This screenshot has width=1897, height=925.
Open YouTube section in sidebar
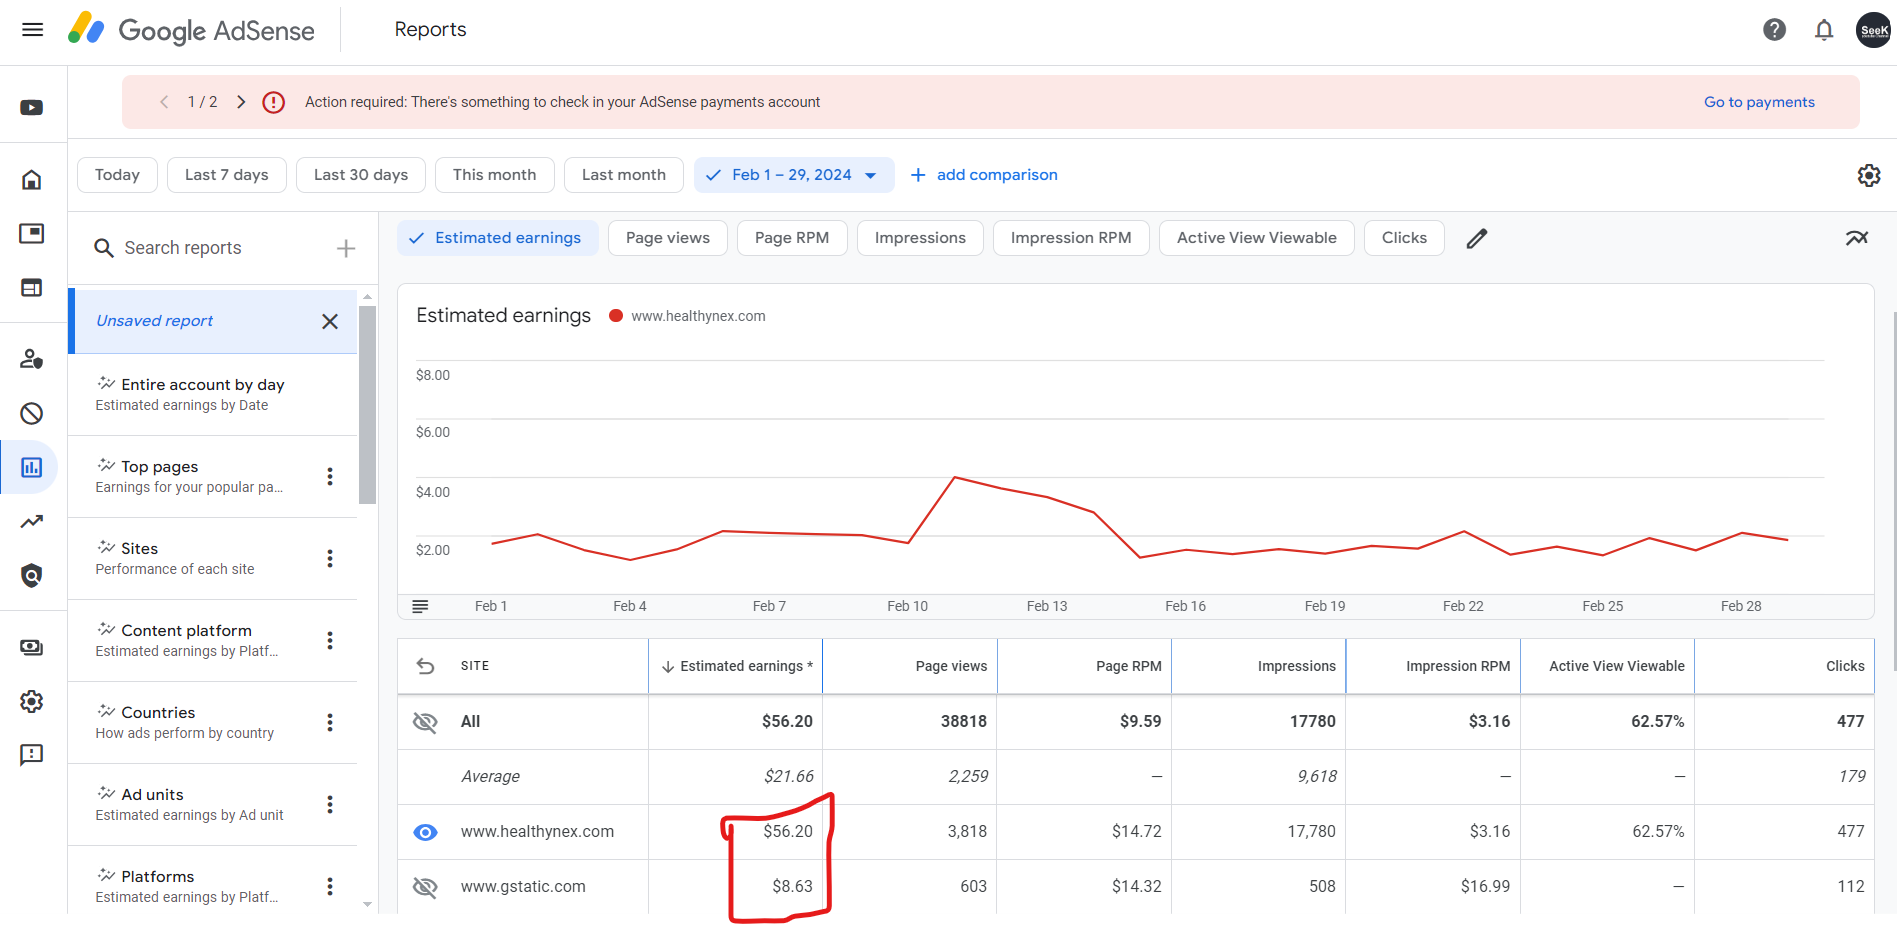click(x=32, y=107)
